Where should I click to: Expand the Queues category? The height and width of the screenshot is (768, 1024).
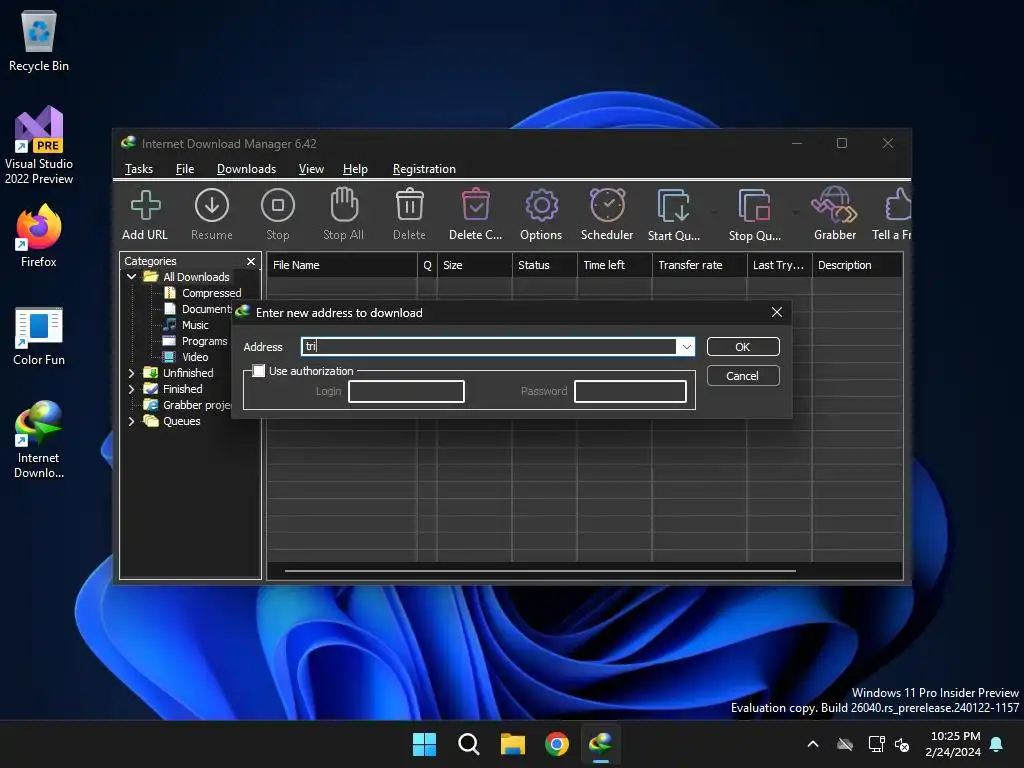(131, 421)
